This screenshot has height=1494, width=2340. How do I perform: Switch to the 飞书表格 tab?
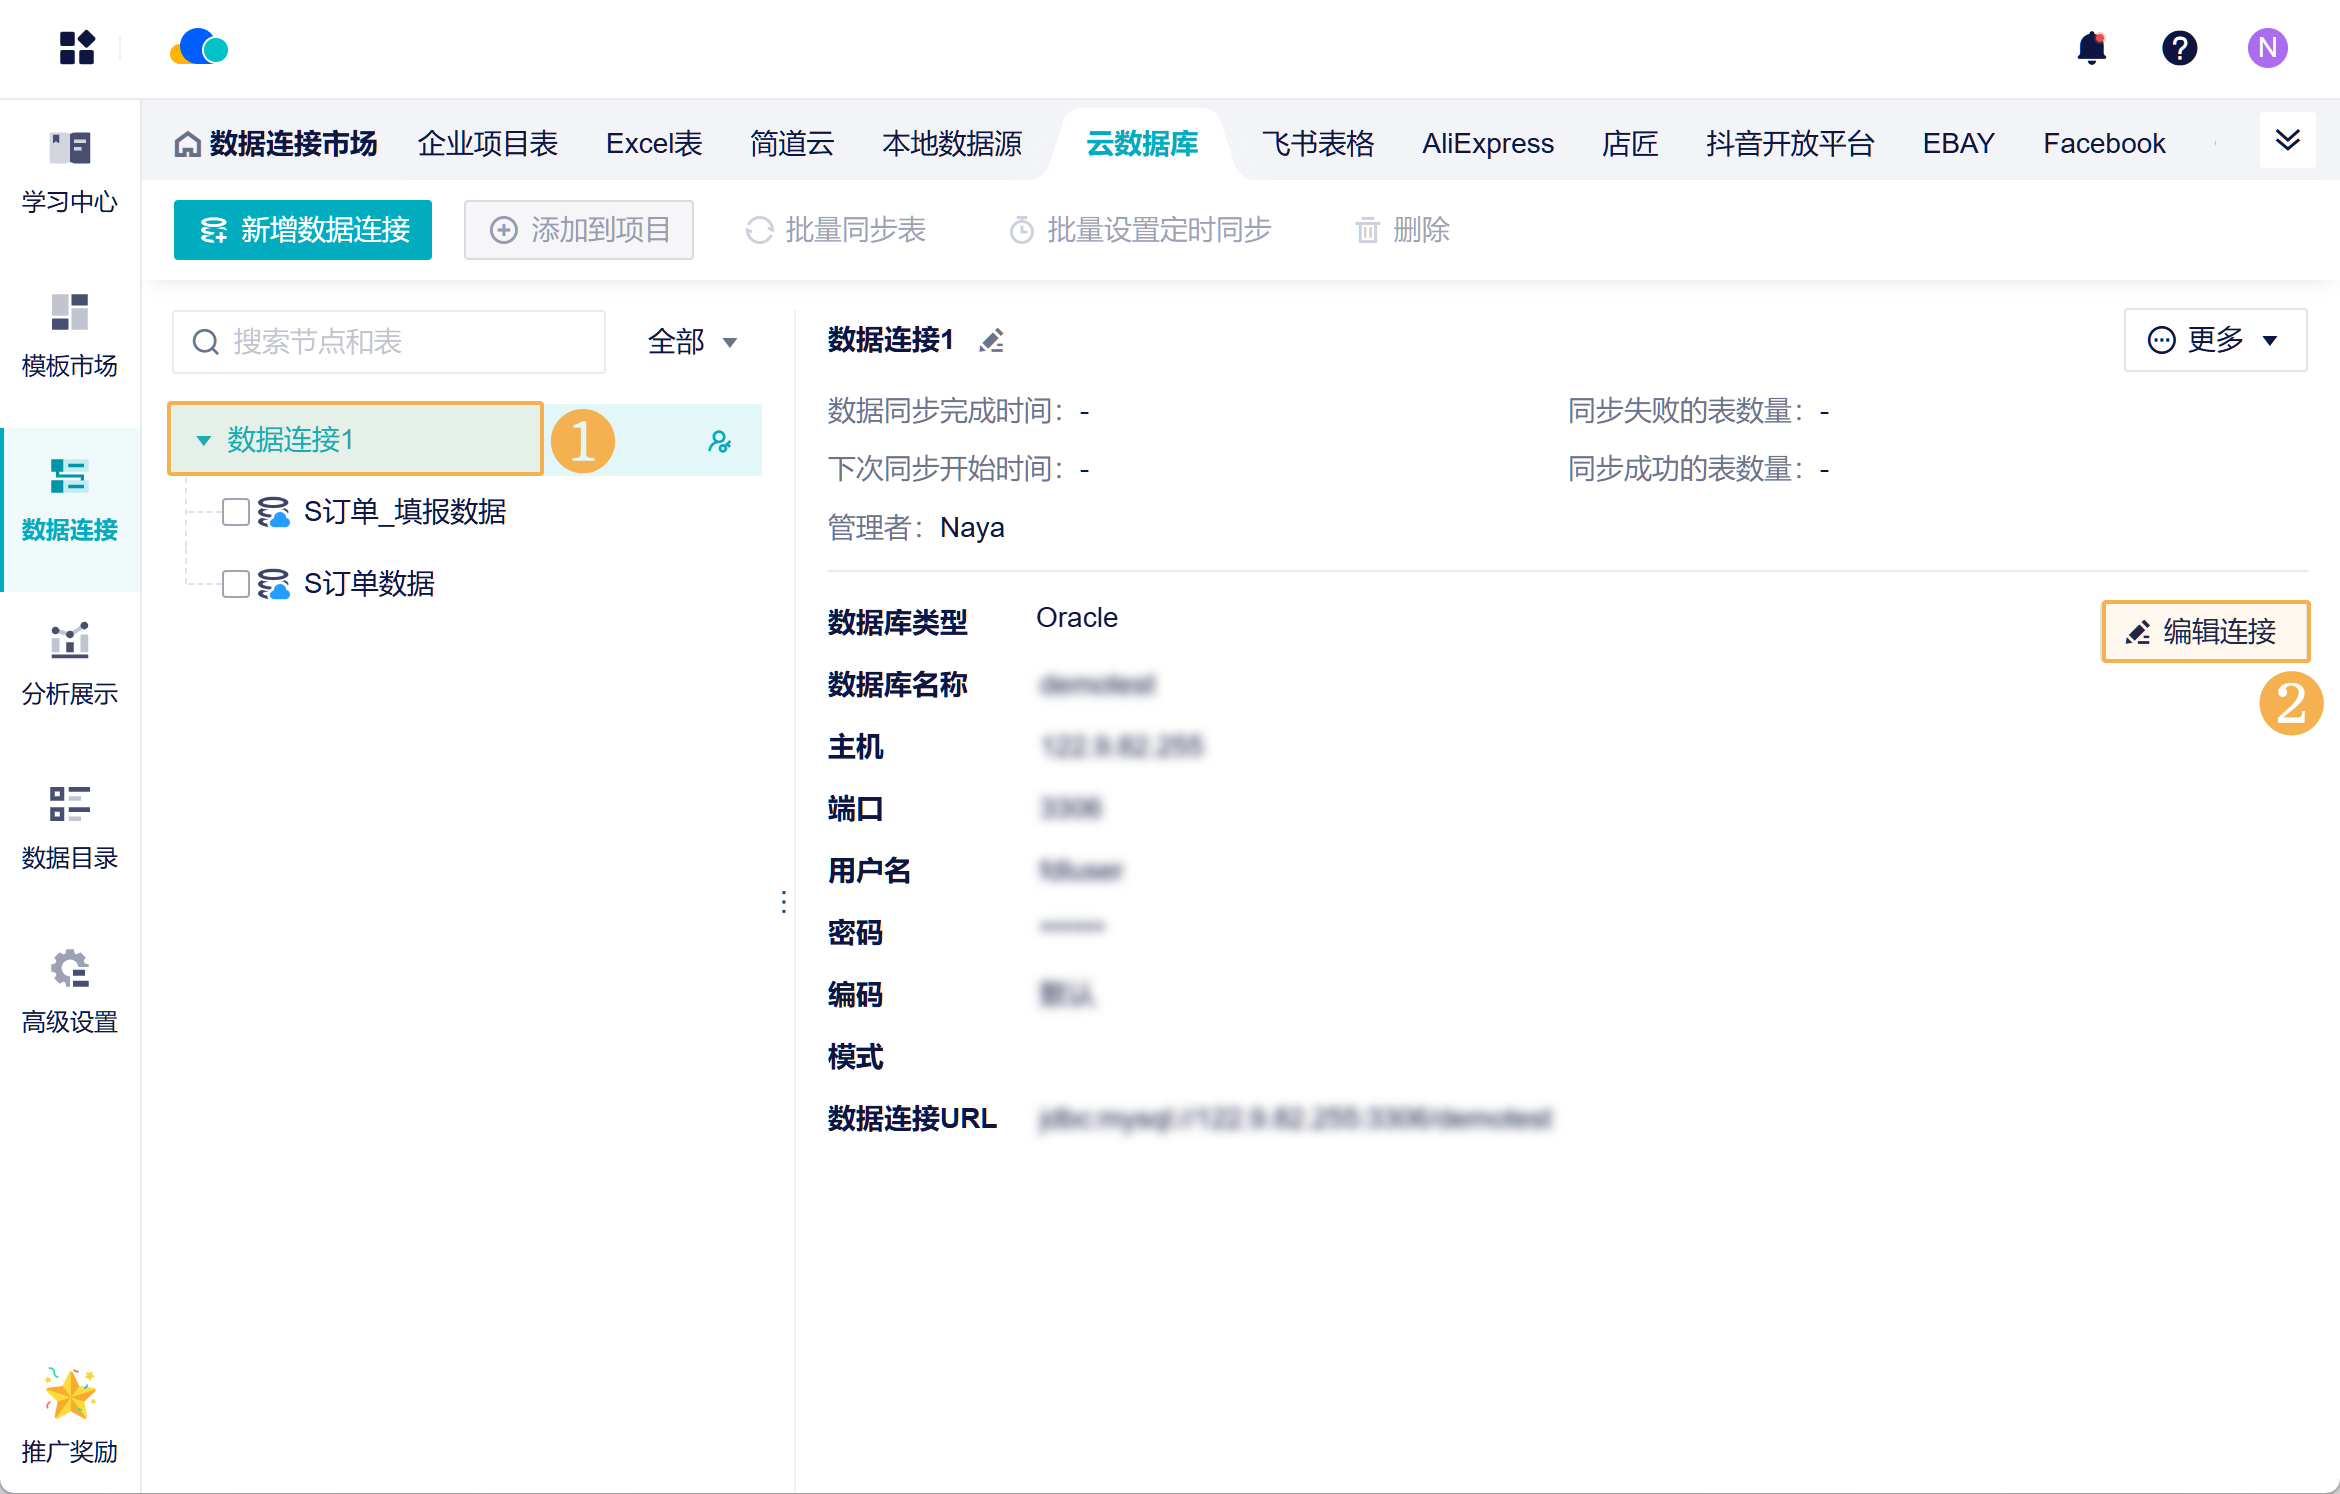tap(1317, 144)
